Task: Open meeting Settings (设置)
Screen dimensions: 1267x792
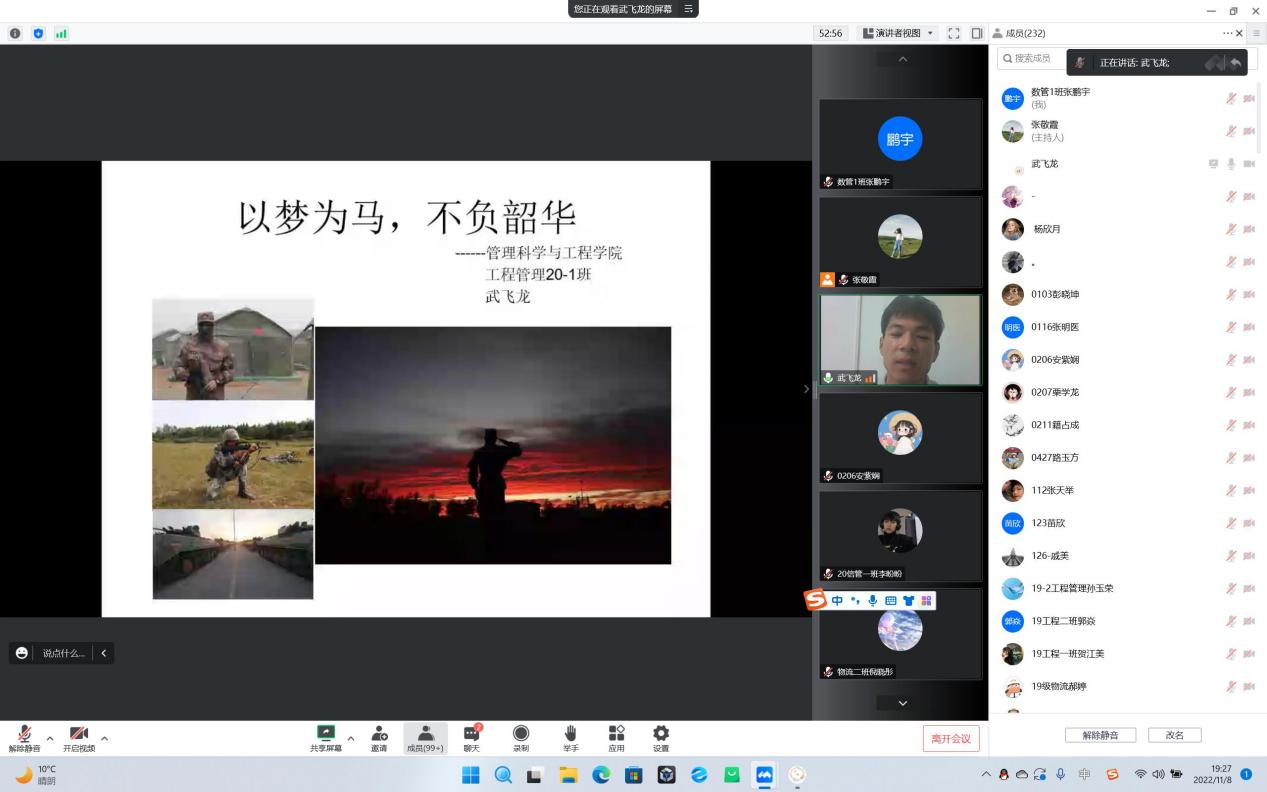Action: point(661,737)
